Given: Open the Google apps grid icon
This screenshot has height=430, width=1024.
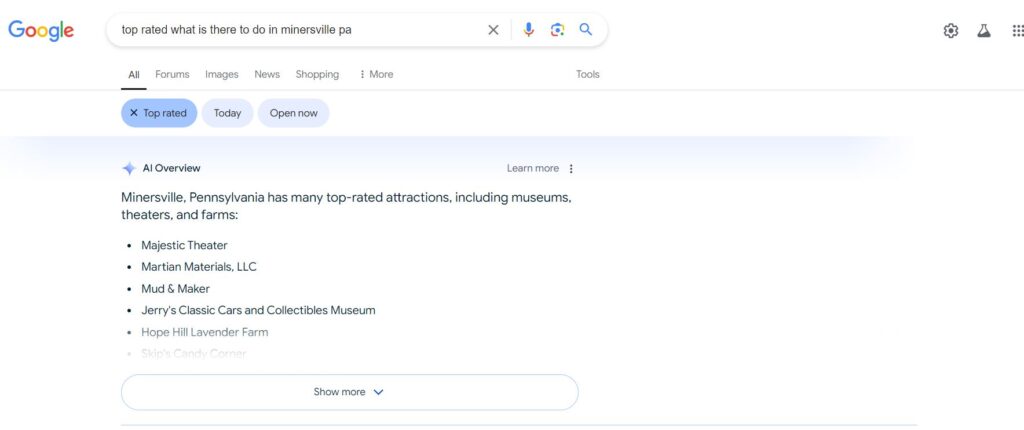Looking at the screenshot, I should (x=1017, y=31).
